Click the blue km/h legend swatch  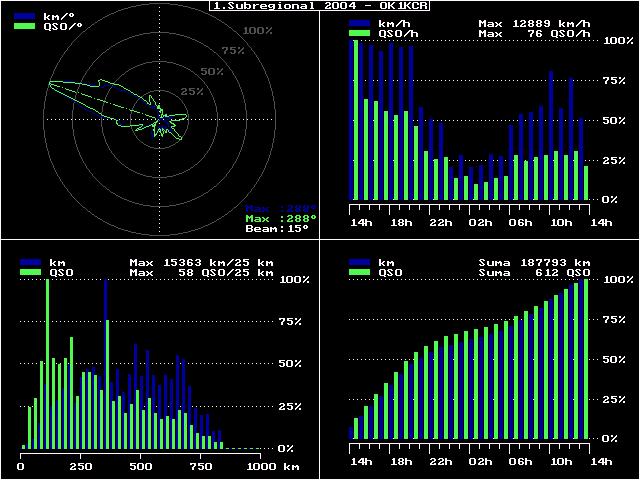coord(357,23)
